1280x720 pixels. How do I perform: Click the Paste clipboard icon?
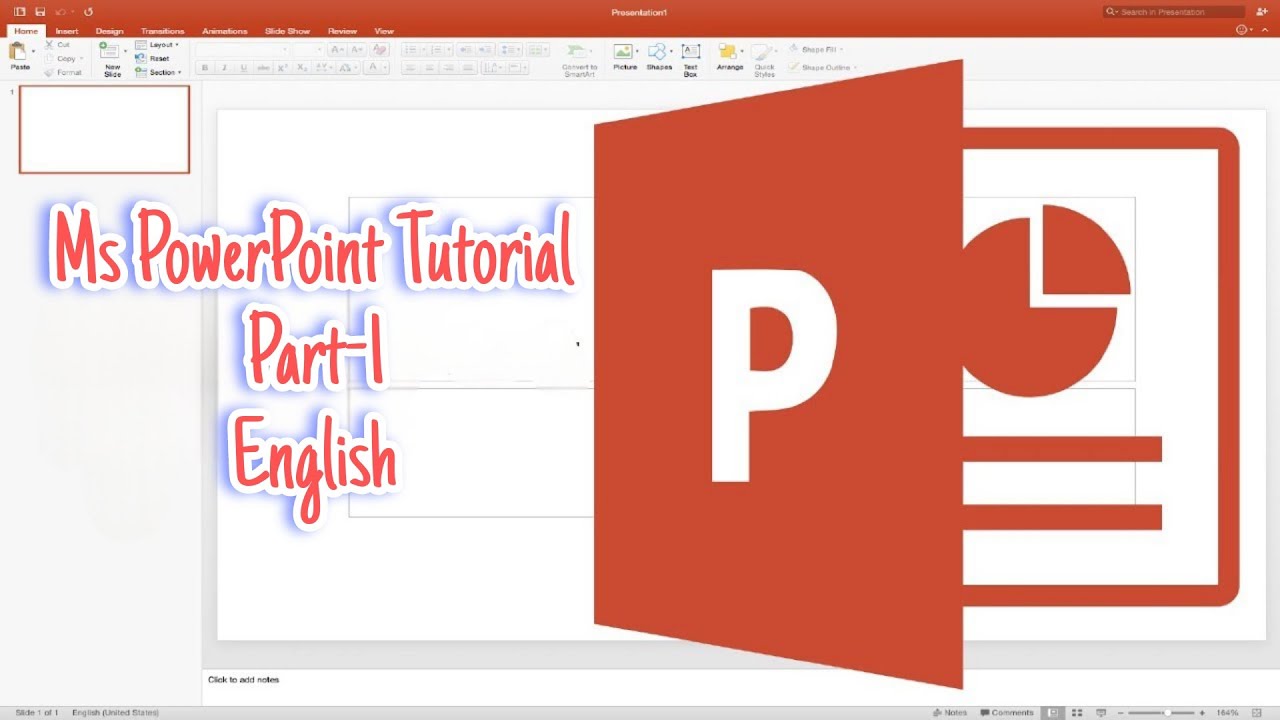pos(18,52)
